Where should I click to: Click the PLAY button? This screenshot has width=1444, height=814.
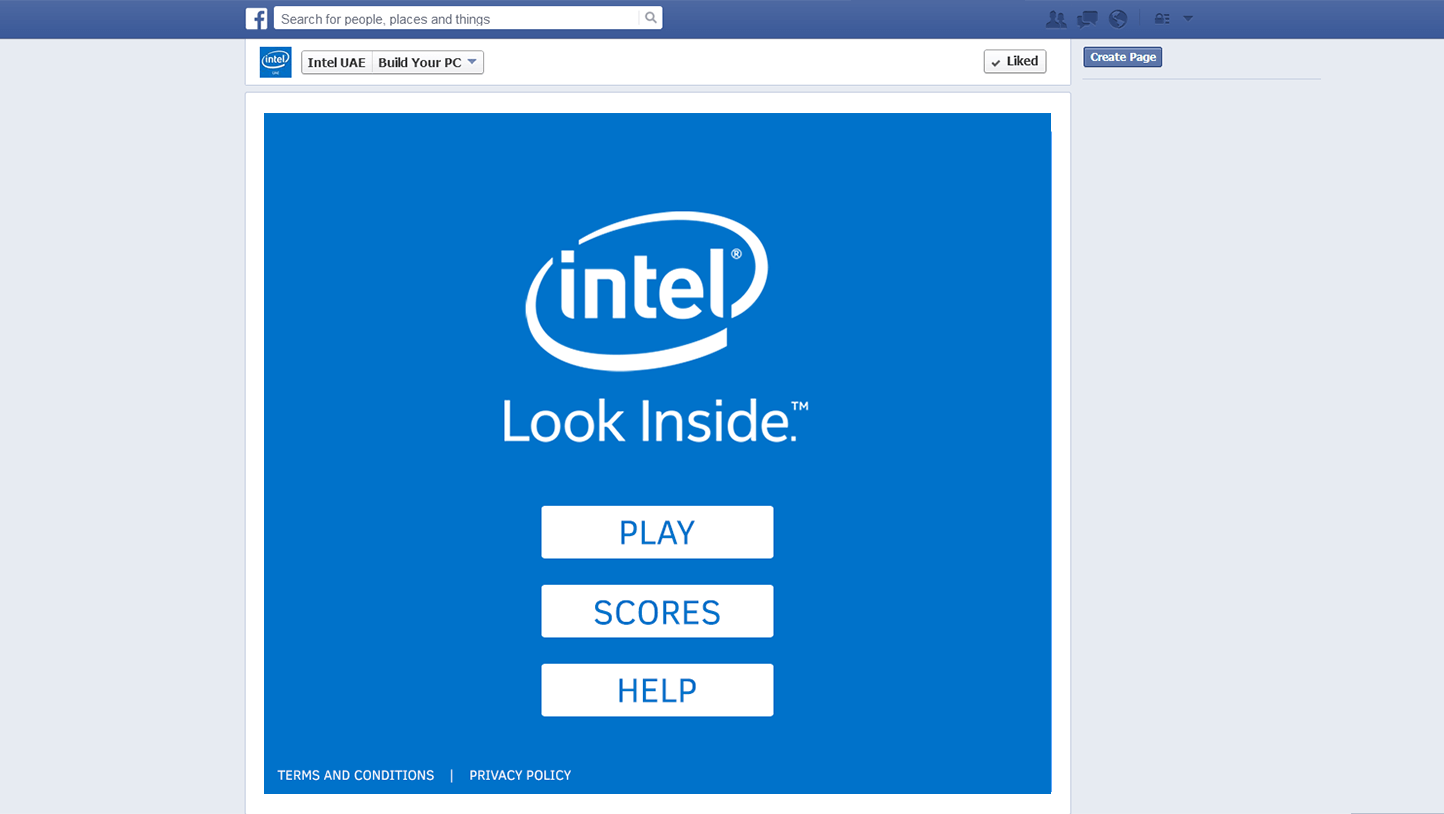[657, 532]
